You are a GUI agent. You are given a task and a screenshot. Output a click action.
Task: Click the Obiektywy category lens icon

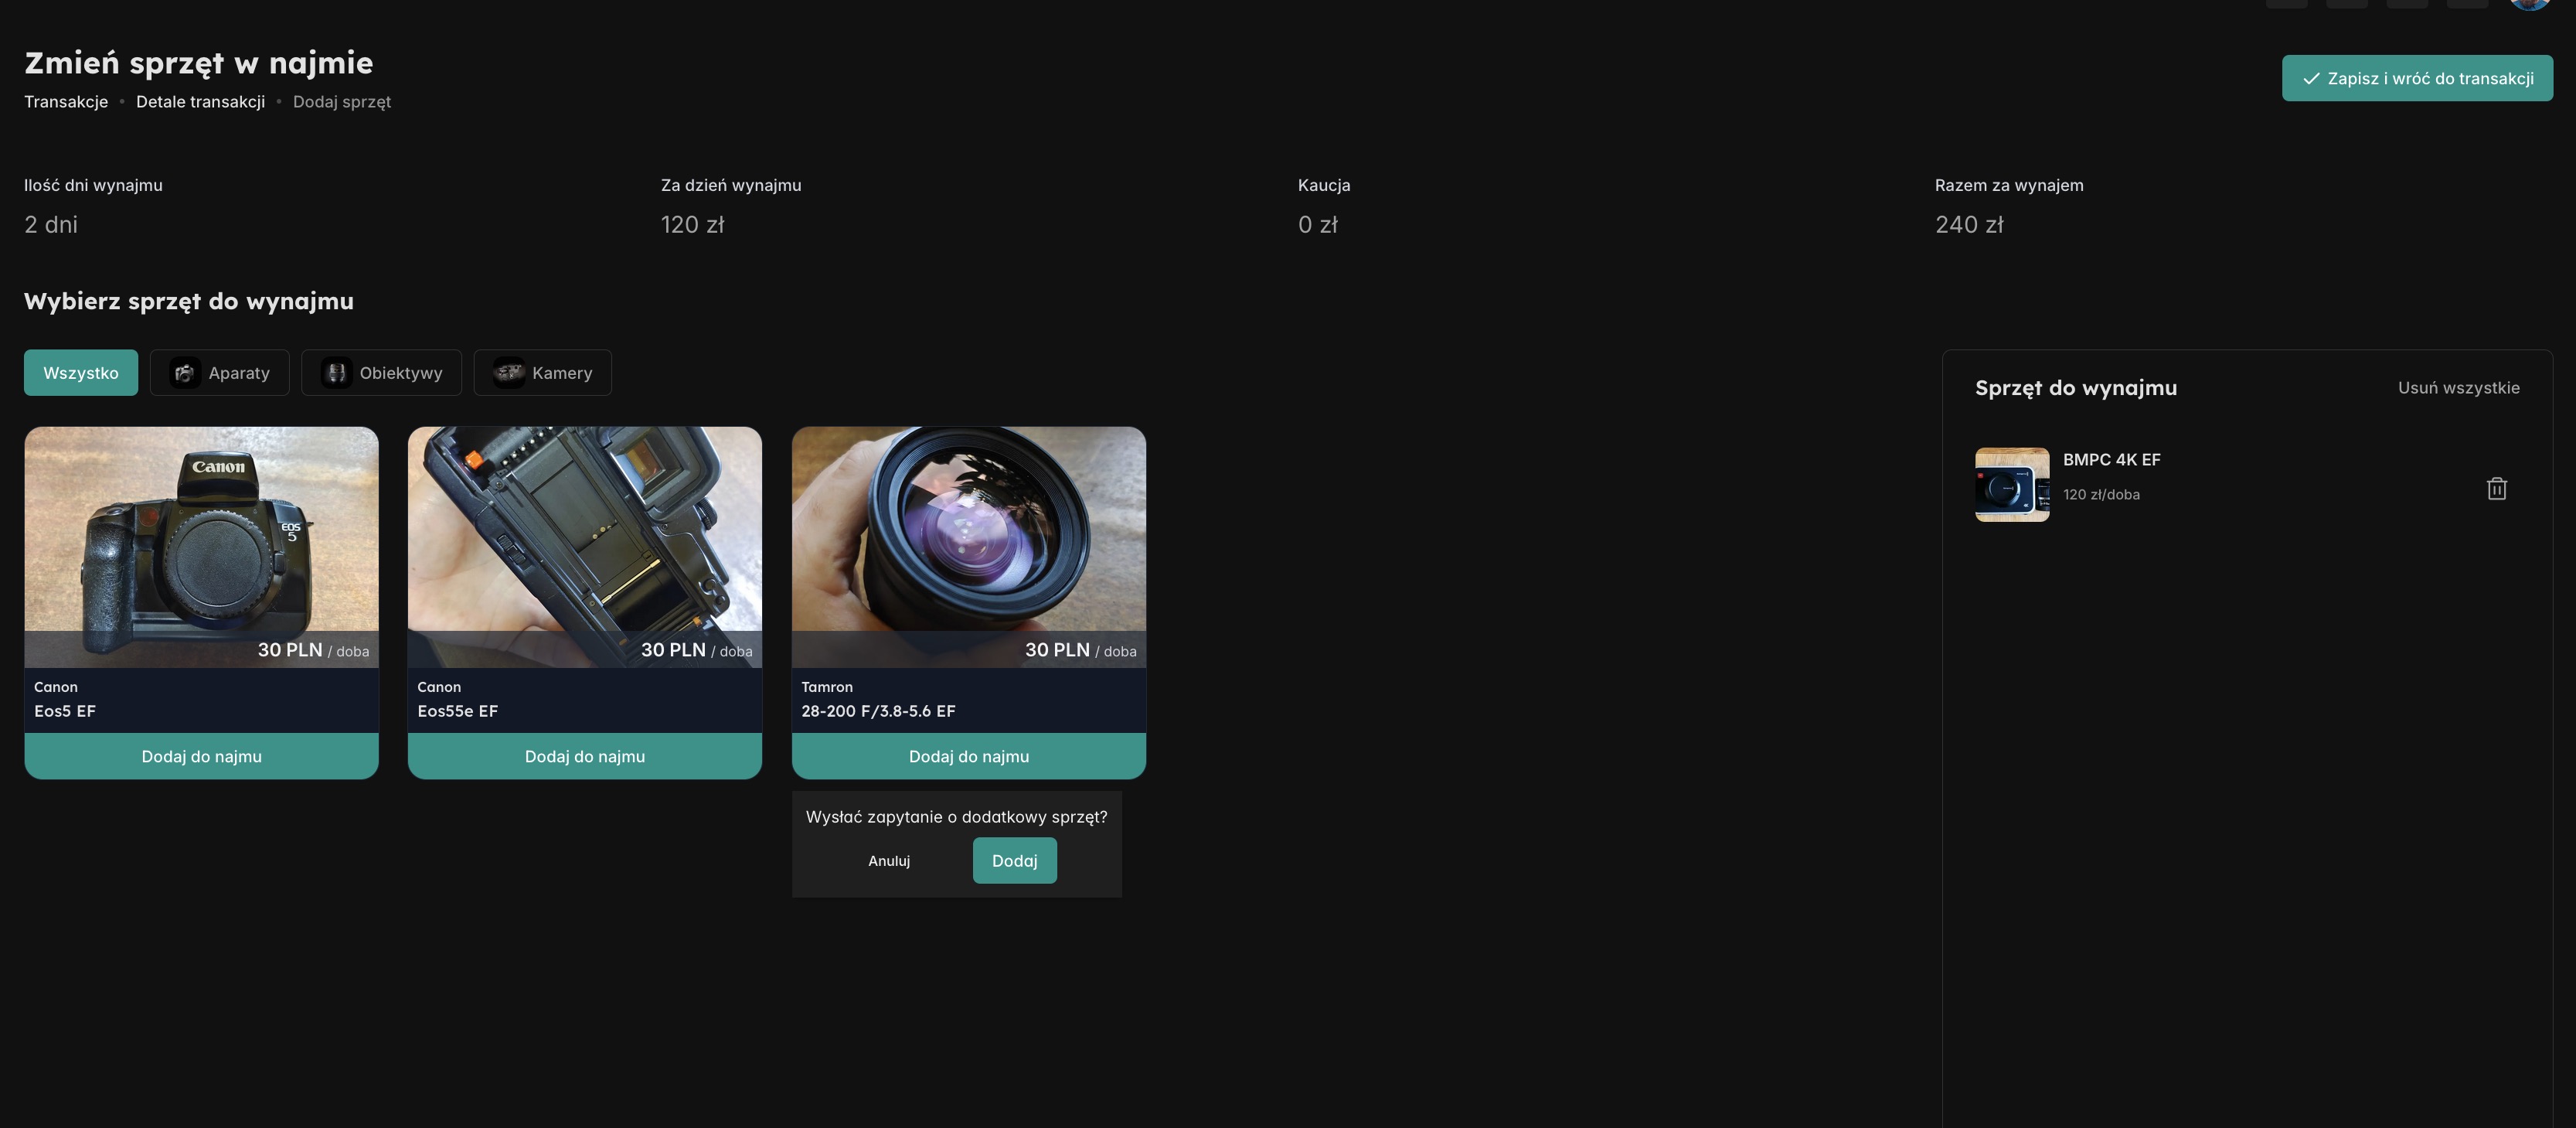pyautogui.click(x=336, y=373)
